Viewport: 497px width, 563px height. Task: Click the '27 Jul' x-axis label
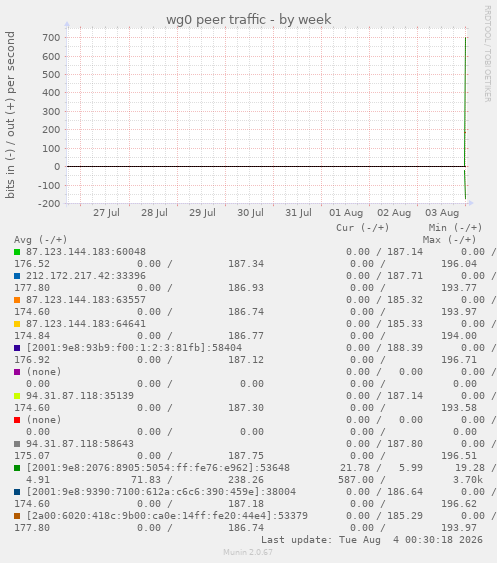point(106,213)
